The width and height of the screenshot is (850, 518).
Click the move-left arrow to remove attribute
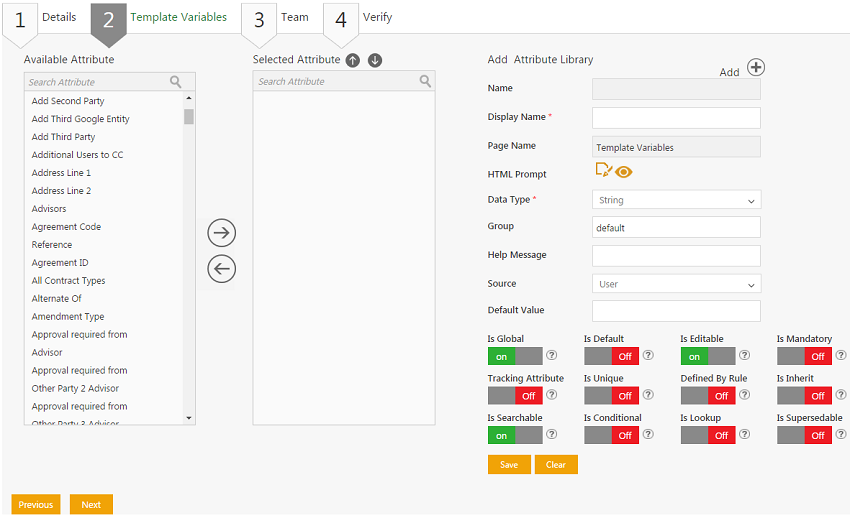click(x=221, y=269)
